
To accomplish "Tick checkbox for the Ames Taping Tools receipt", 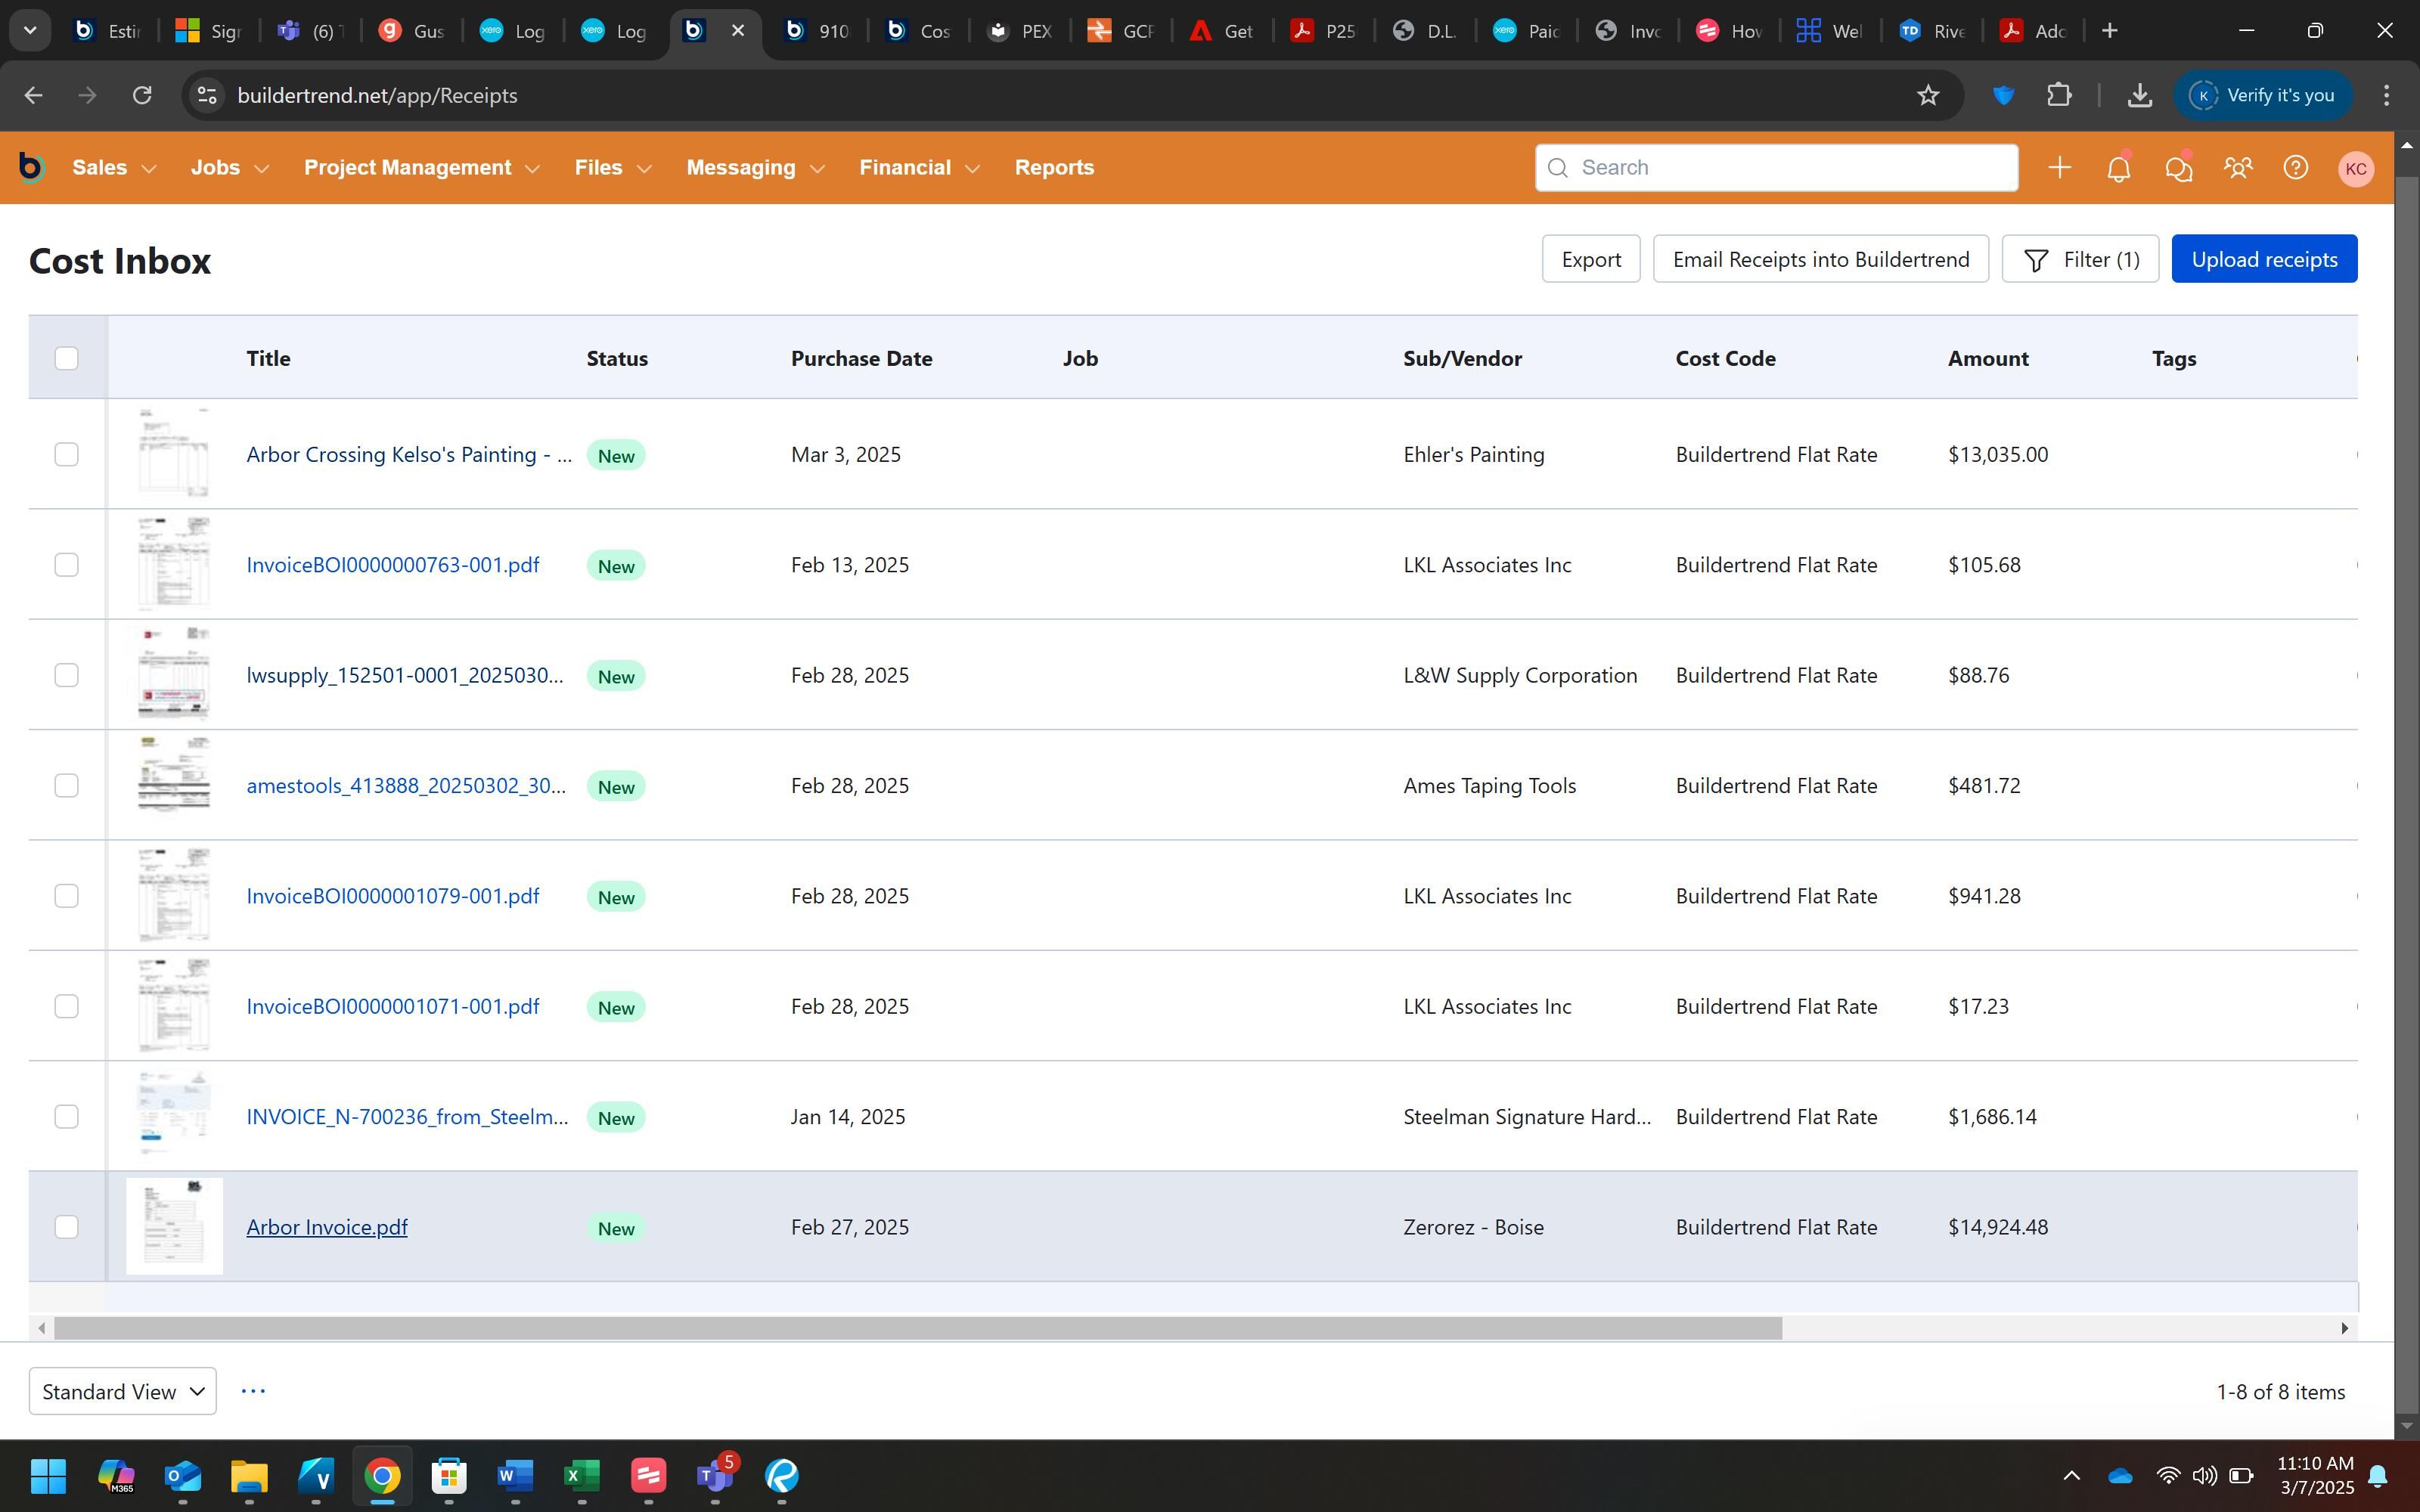I will click(x=66, y=786).
